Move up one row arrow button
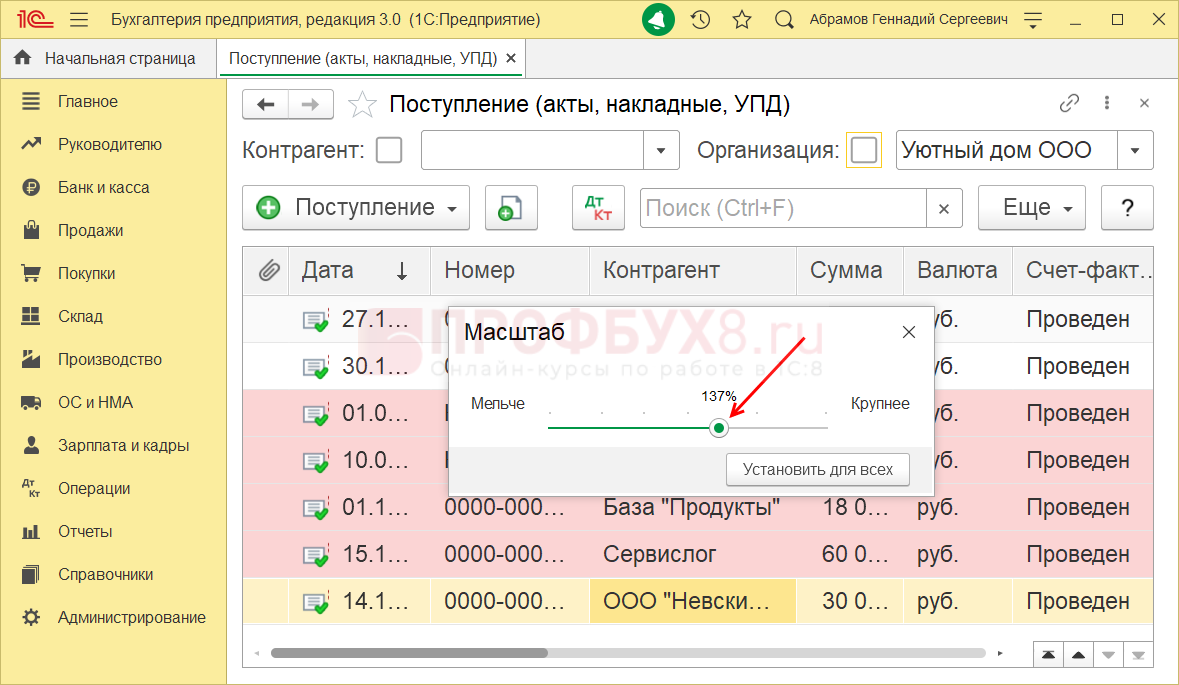Screen dimensions: 1179x685 pyautogui.click(x=1078, y=655)
